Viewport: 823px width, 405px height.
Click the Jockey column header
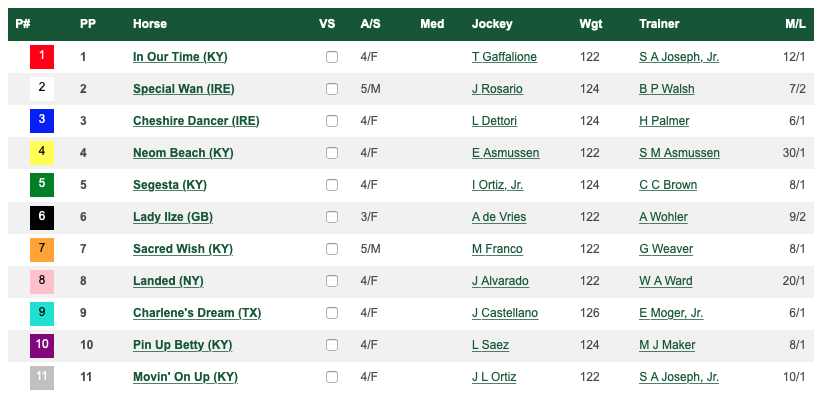[492, 24]
